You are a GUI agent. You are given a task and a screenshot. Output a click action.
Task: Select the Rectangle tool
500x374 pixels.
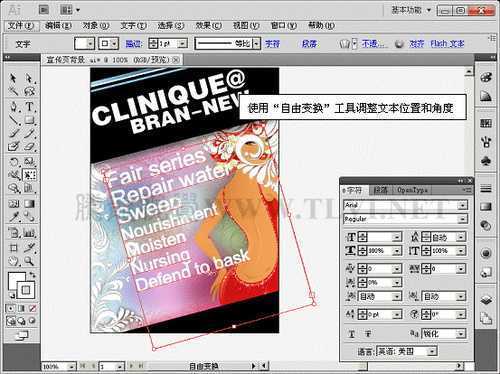tap(29, 119)
